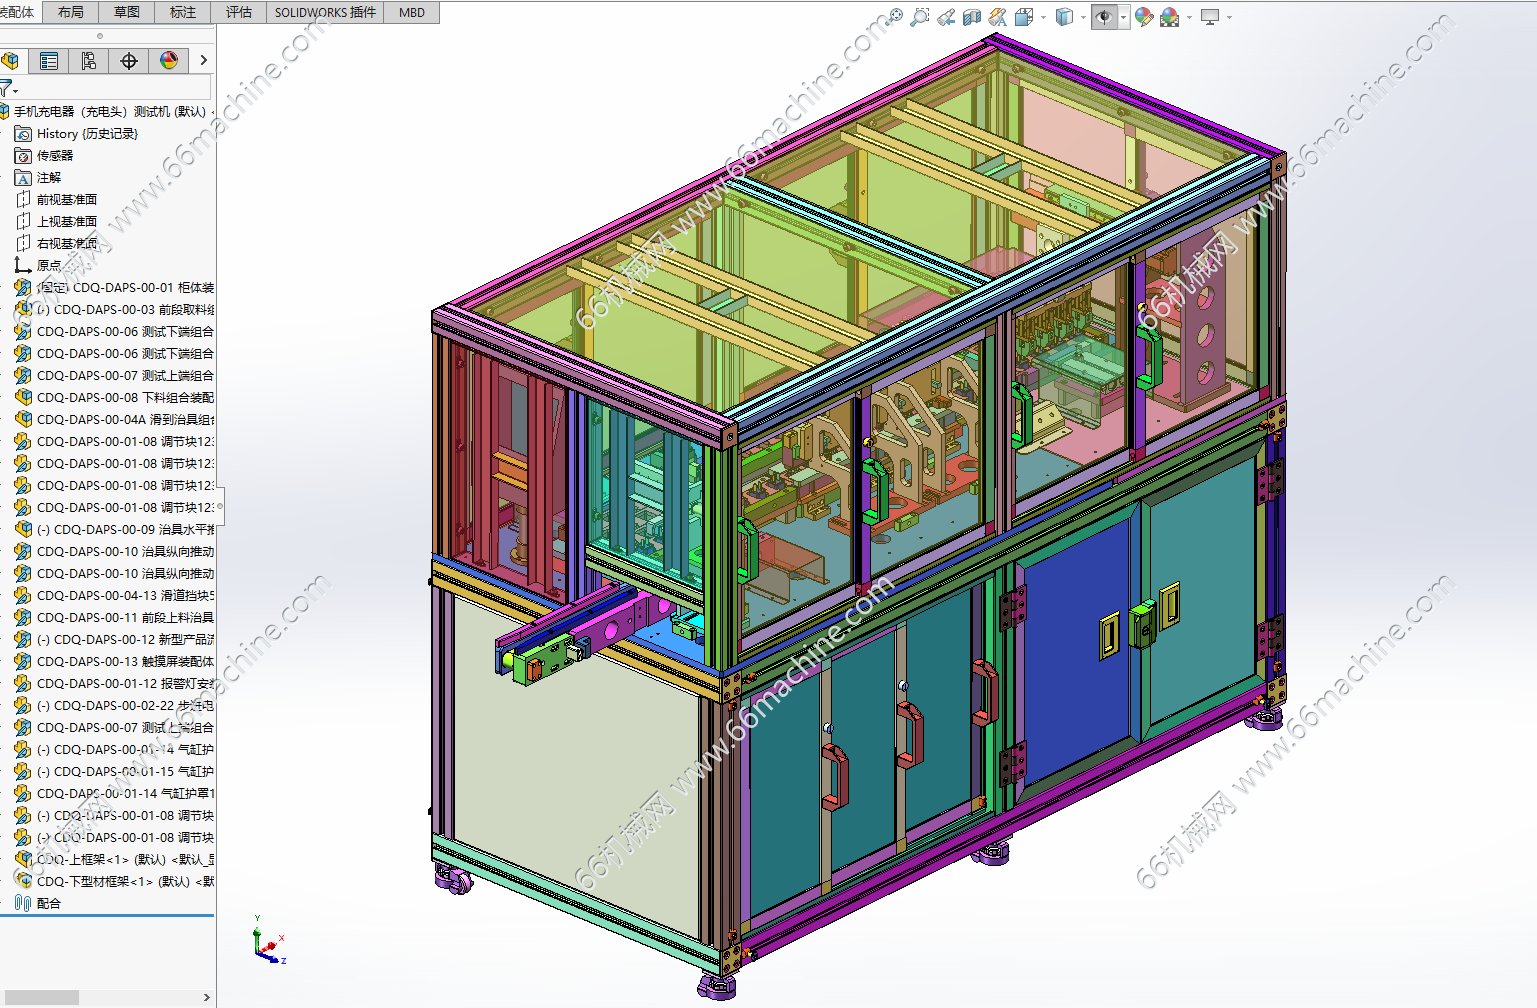Screen dimensions: 1537x1008
Task: Expand the manager tabs with the chevron arrow
Action: click(204, 61)
